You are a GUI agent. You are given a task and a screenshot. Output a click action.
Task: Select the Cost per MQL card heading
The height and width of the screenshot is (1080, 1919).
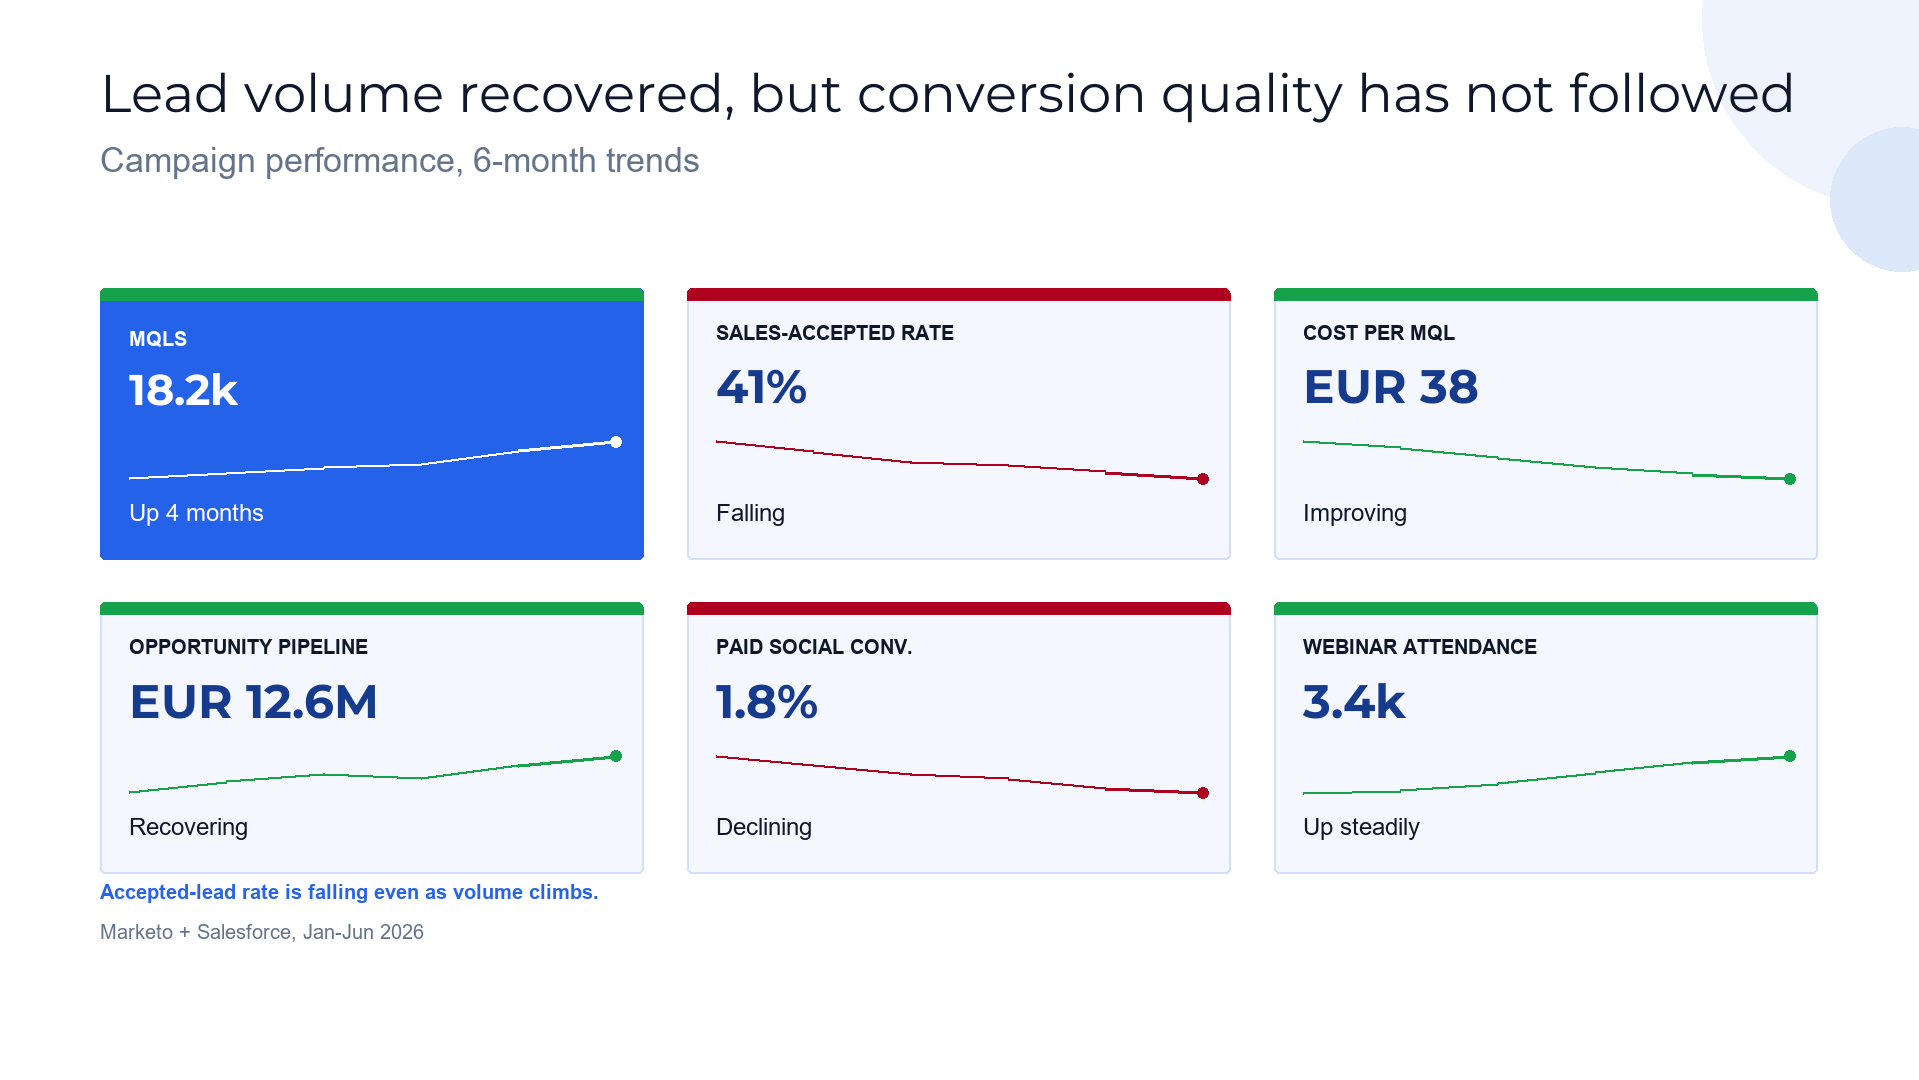1378,333
